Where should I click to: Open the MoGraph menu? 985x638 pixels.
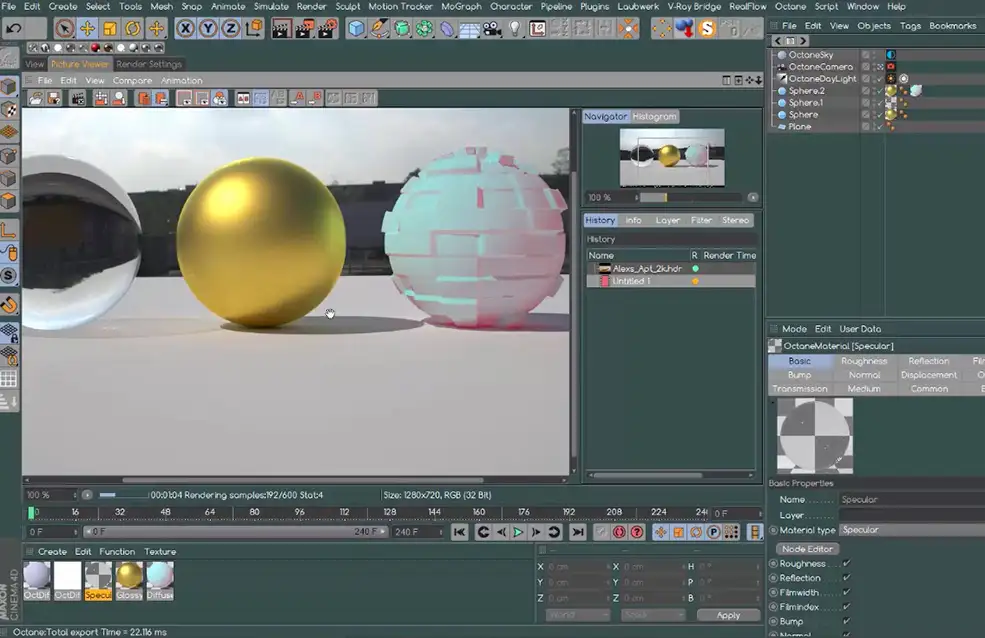point(460,6)
